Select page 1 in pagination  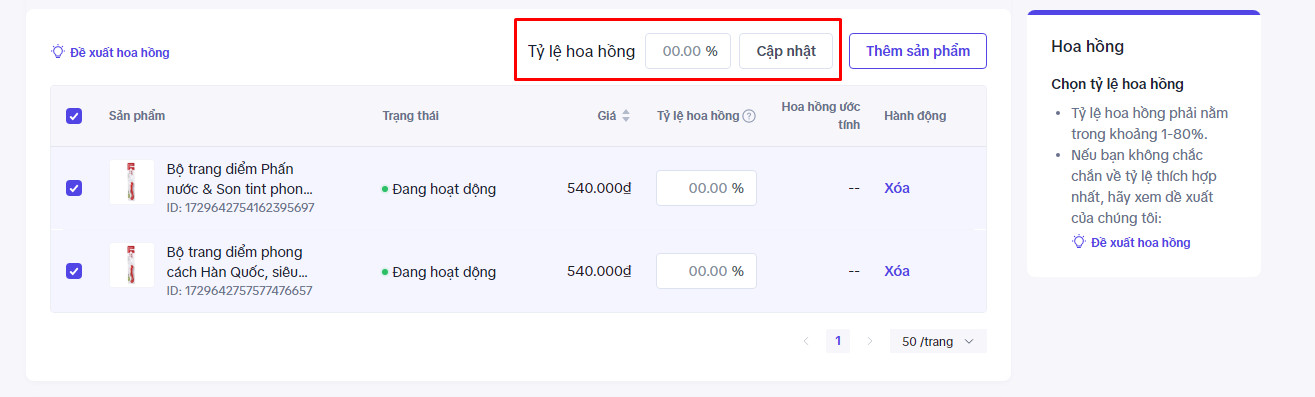coord(838,341)
